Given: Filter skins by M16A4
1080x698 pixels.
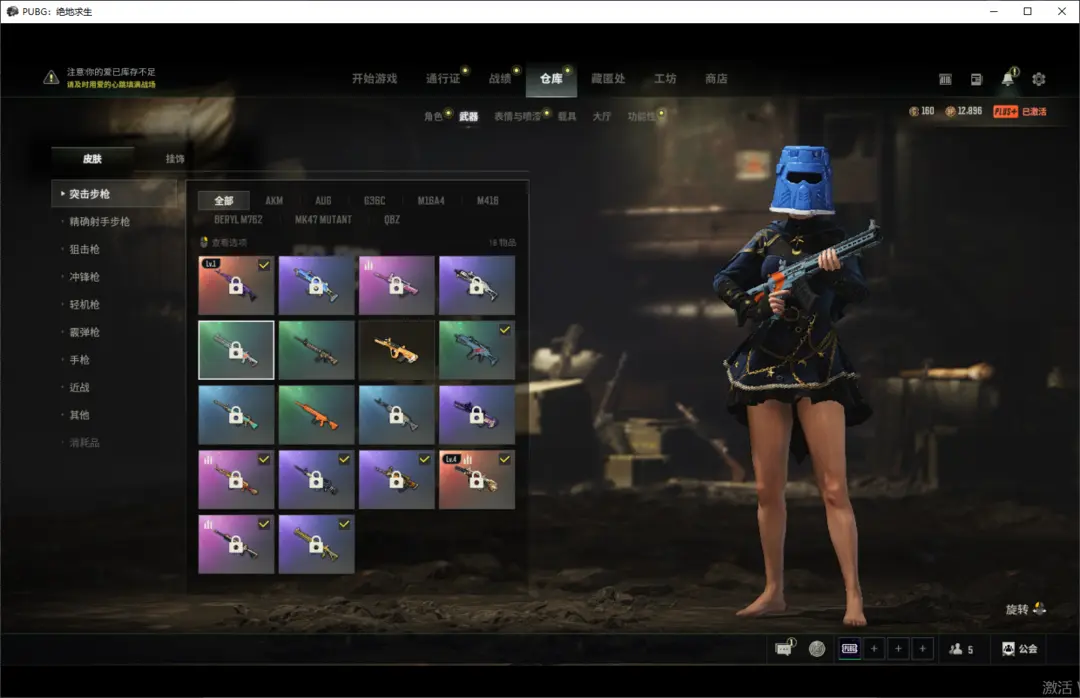Looking at the screenshot, I should pos(431,201).
